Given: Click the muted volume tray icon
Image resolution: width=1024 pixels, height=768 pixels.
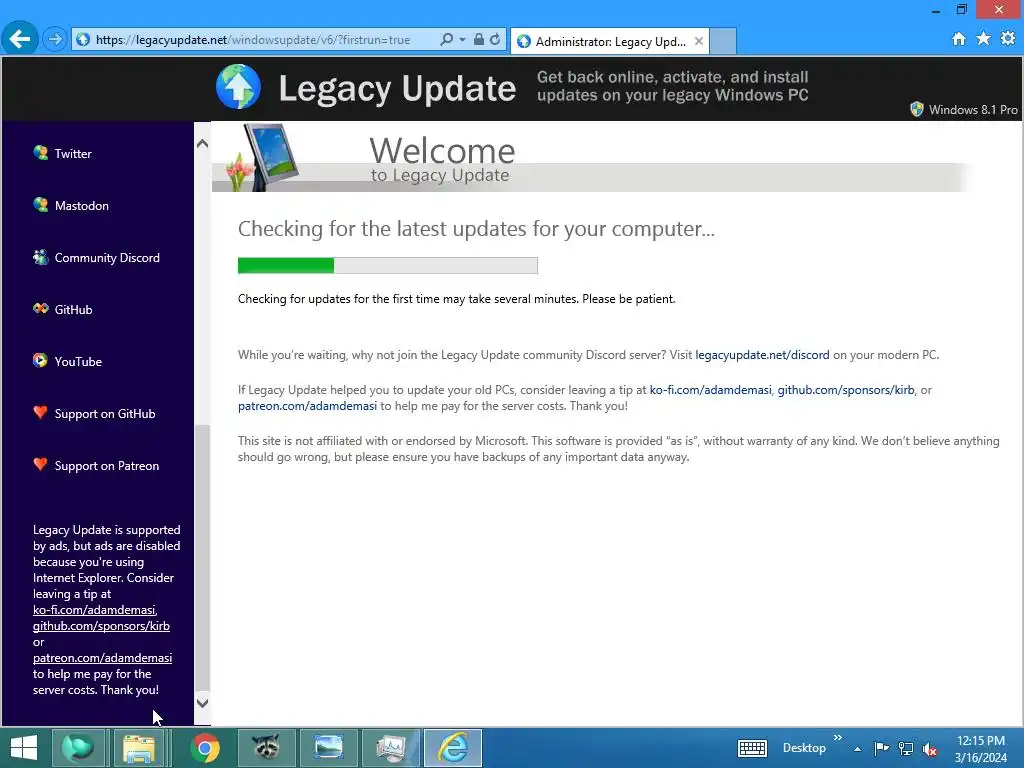Looking at the screenshot, I should click(x=930, y=748).
